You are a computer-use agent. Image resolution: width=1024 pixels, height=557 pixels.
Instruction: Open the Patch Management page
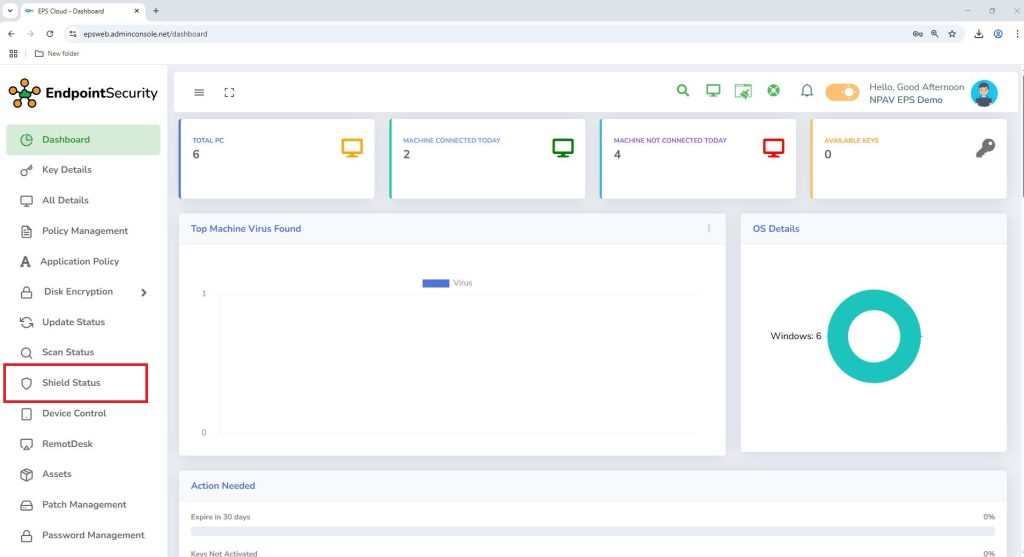coord(84,505)
